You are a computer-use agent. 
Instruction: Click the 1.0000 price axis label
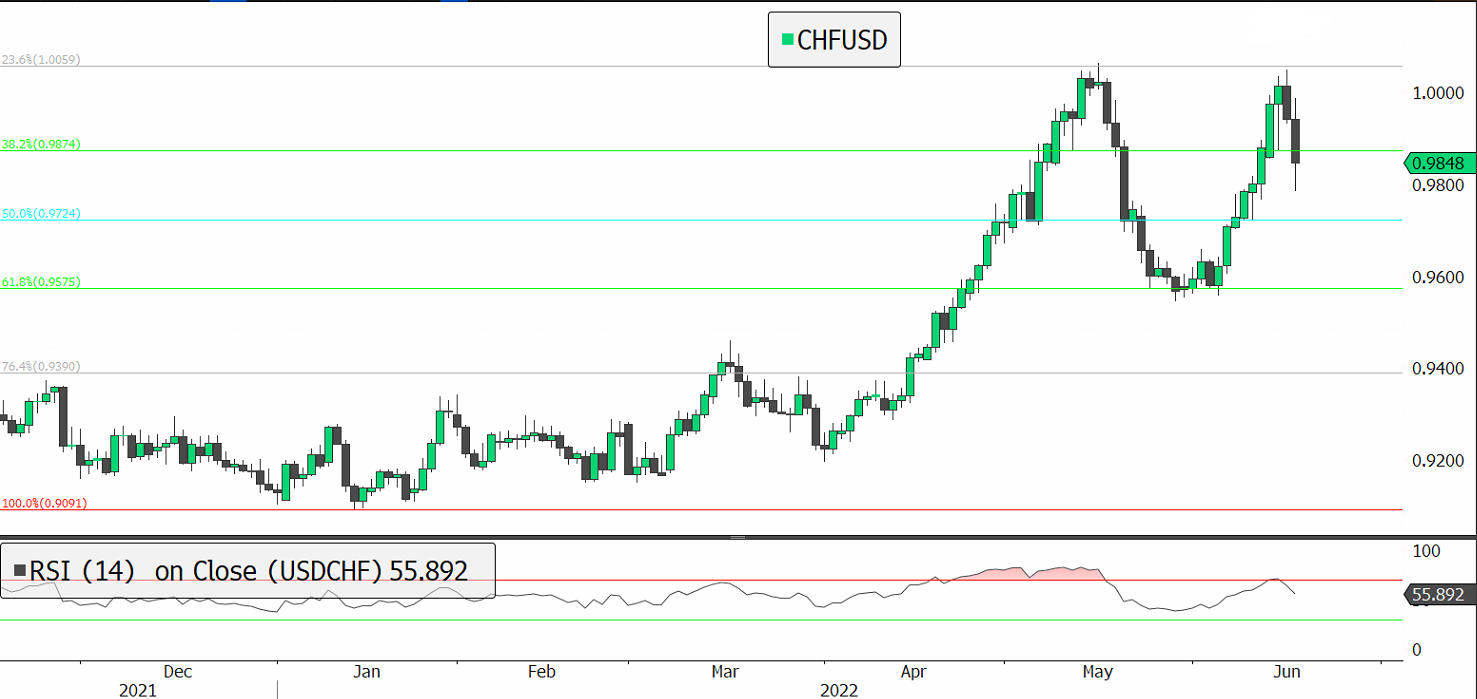click(x=1437, y=93)
